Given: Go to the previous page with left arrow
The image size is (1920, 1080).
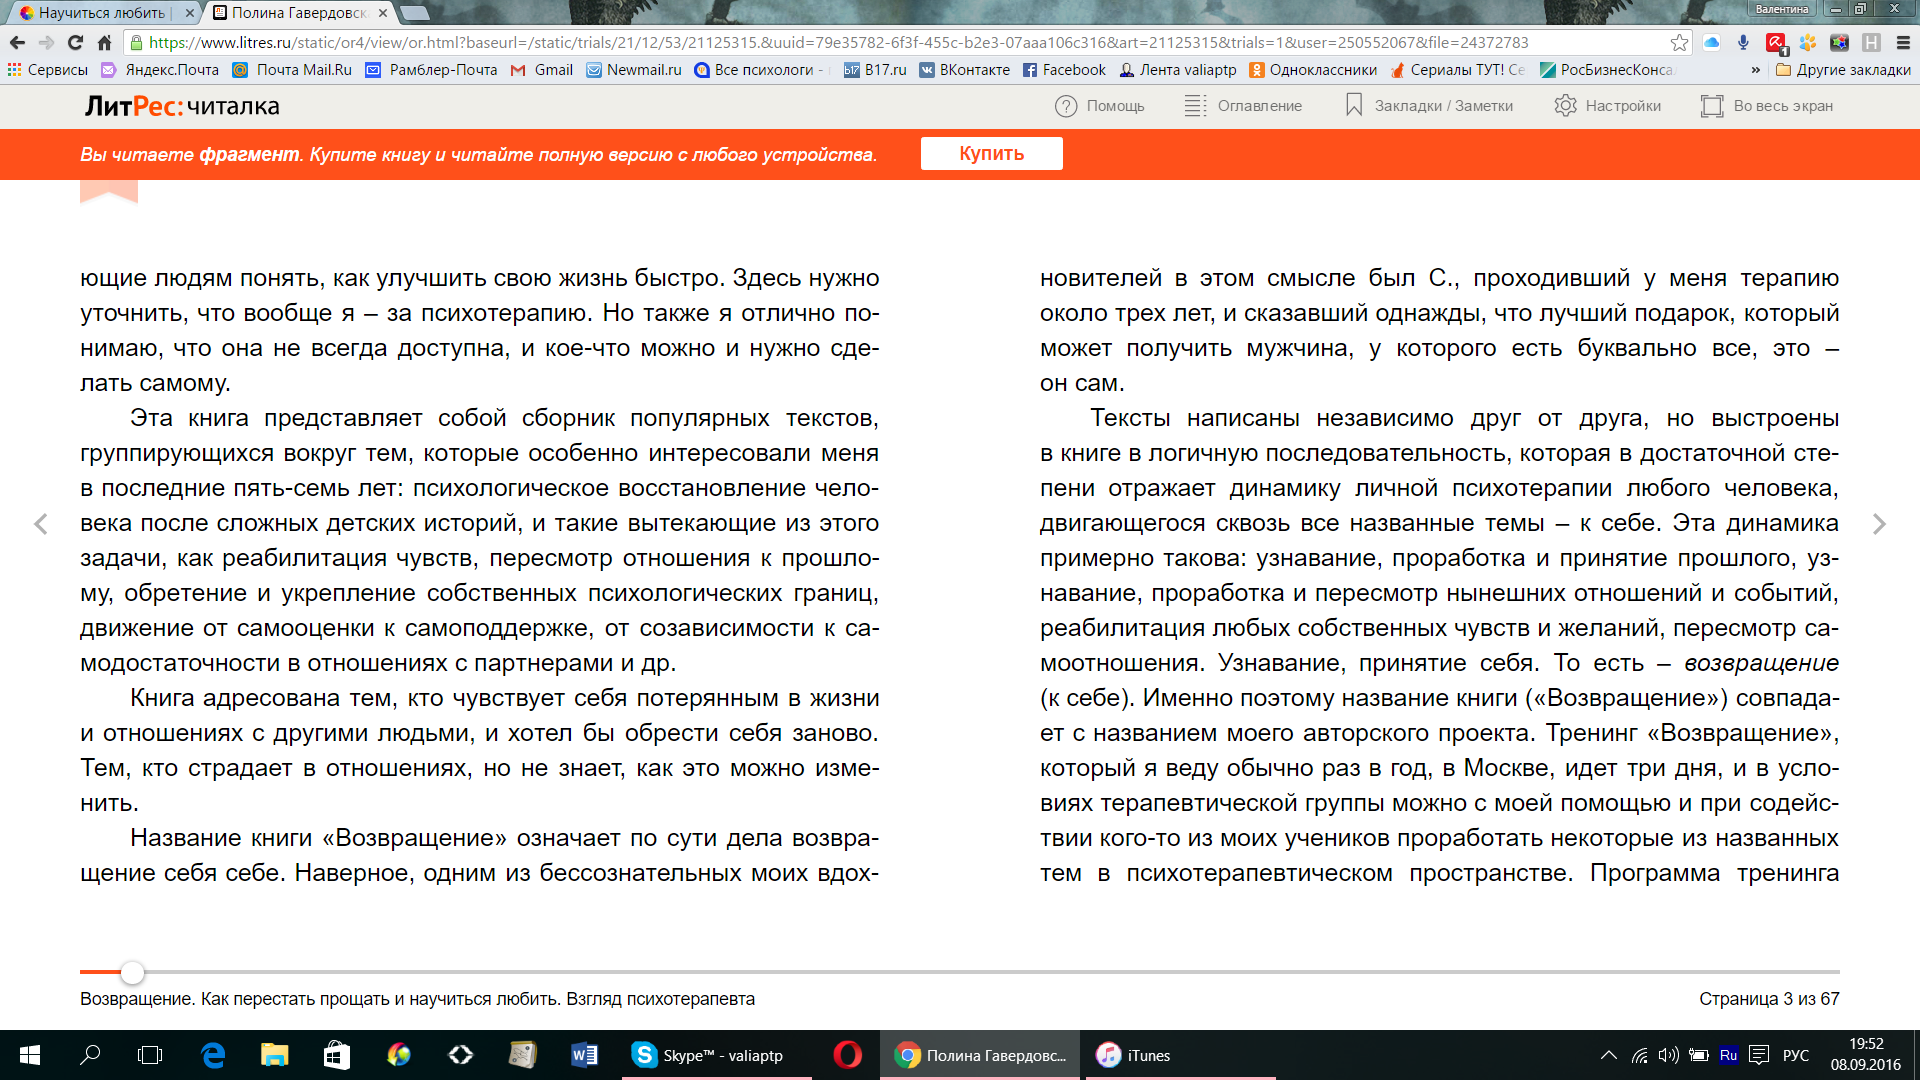Looking at the screenshot, I should pyautogui.click(x=41, y=523).
